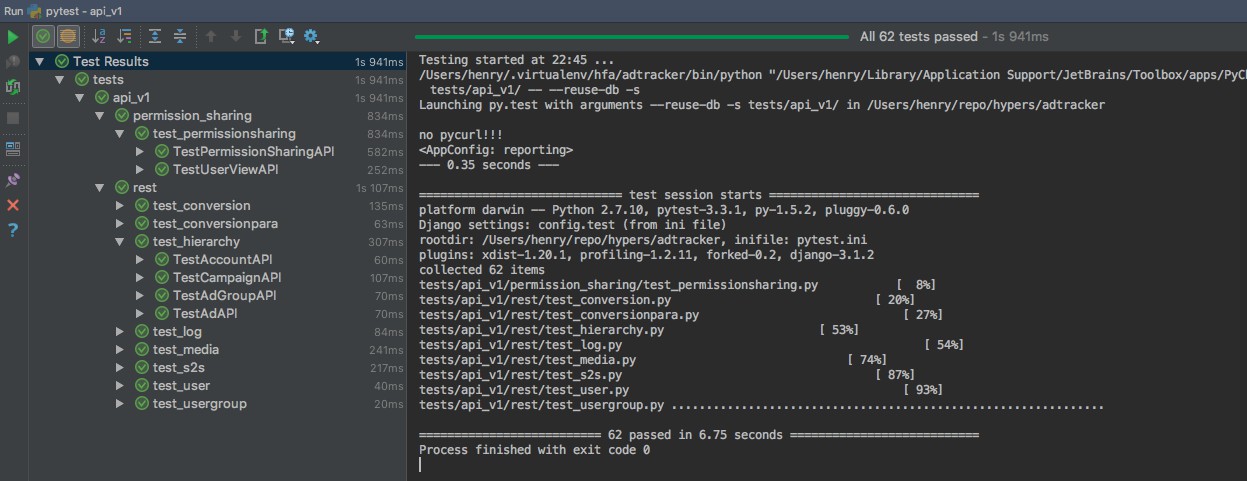Sort test results alphabetically

coord(99,37)
